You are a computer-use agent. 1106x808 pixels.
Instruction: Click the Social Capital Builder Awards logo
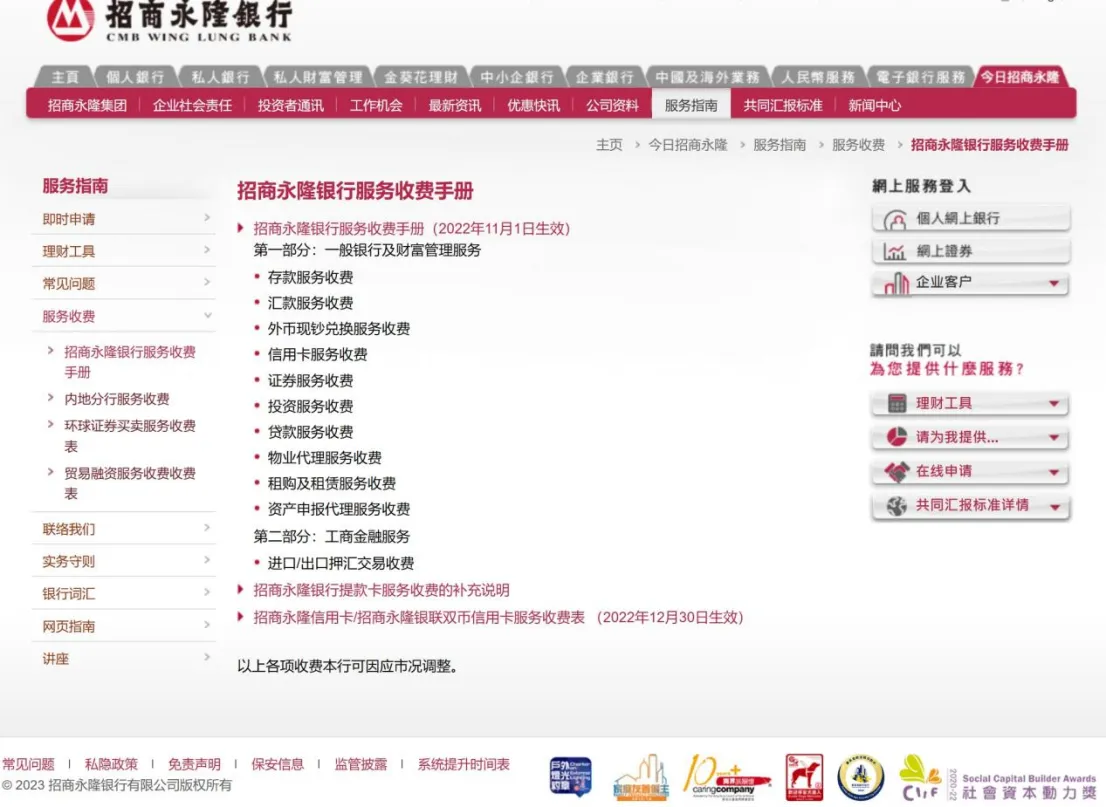(x=997, y=778)
